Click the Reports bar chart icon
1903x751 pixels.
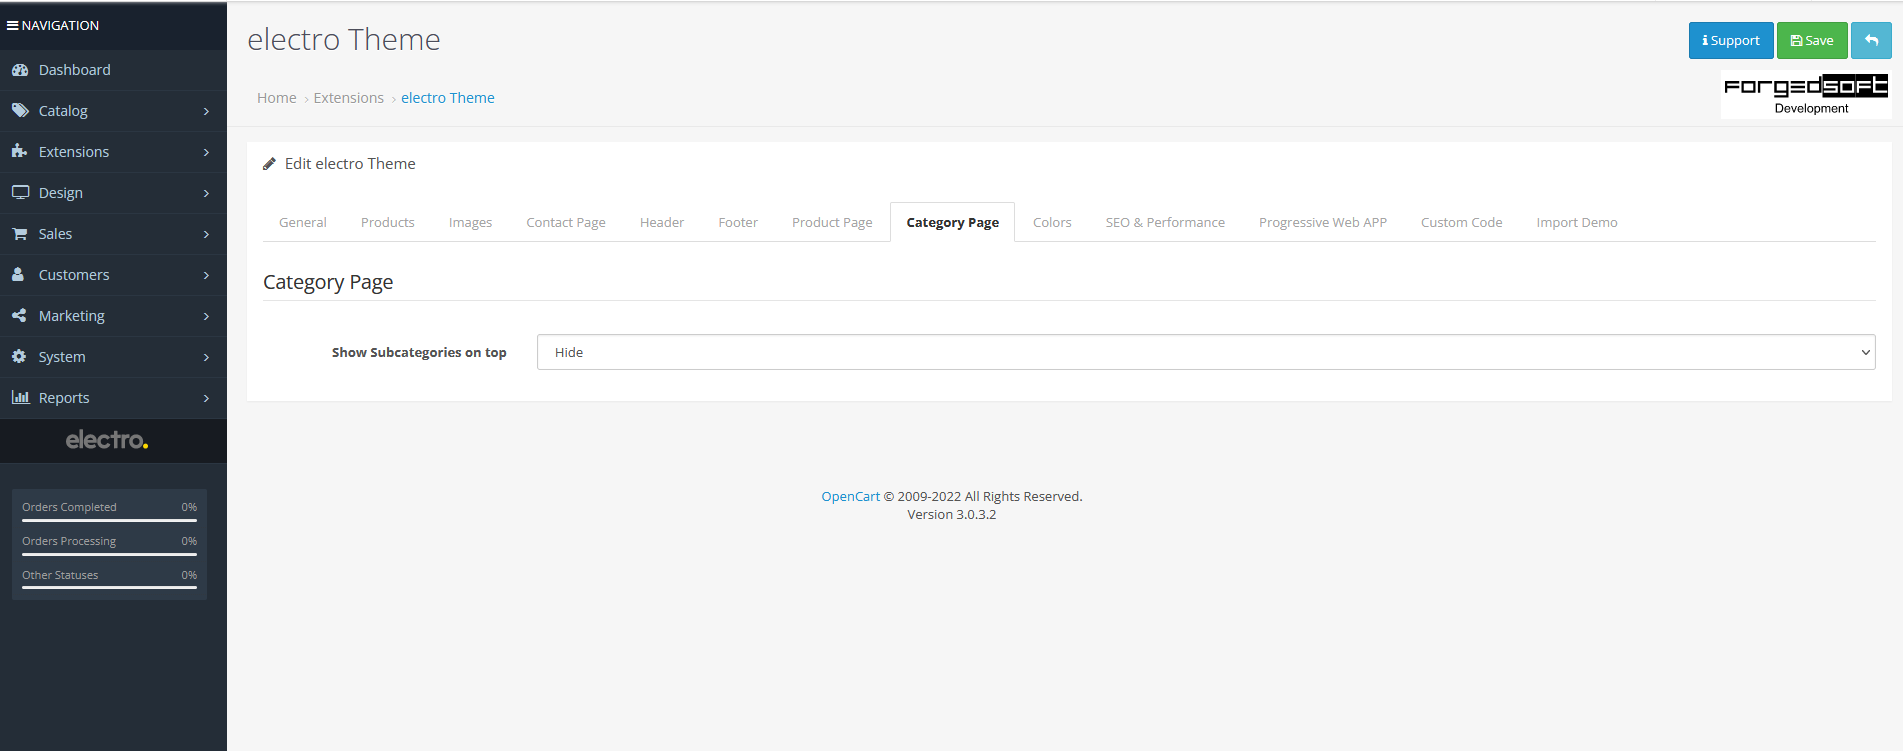pos(20,397)
